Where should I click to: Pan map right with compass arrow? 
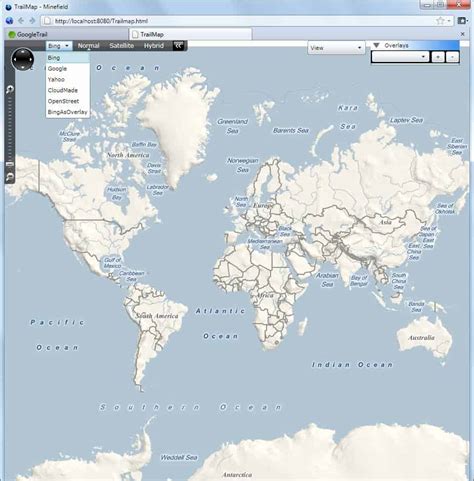click(30, 60)
